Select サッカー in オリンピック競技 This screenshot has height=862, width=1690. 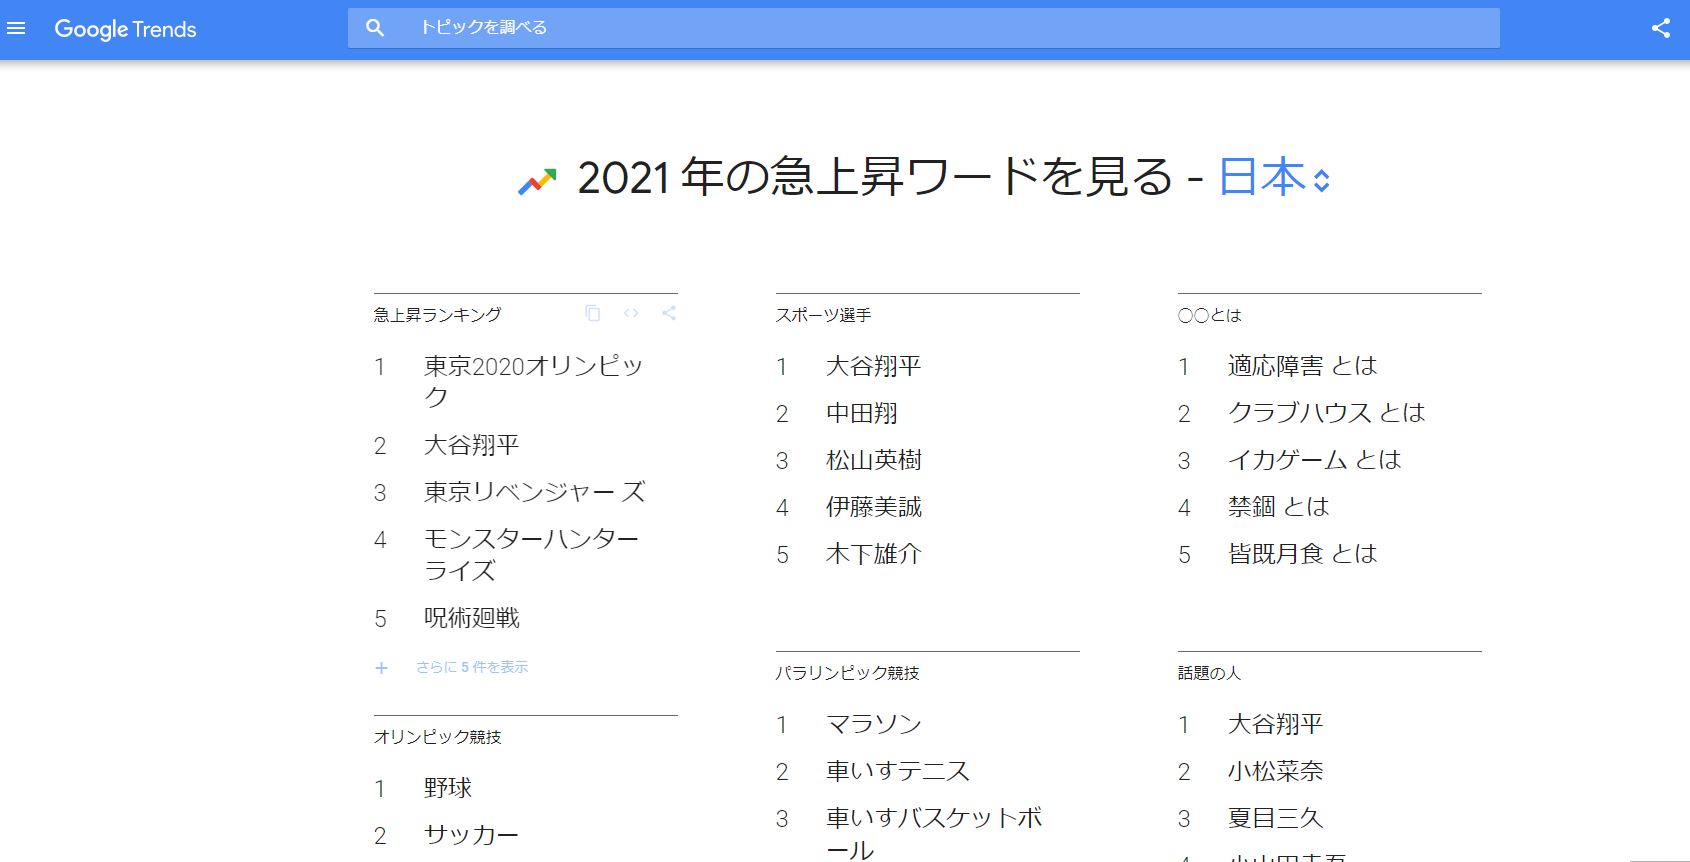[472, 835]
